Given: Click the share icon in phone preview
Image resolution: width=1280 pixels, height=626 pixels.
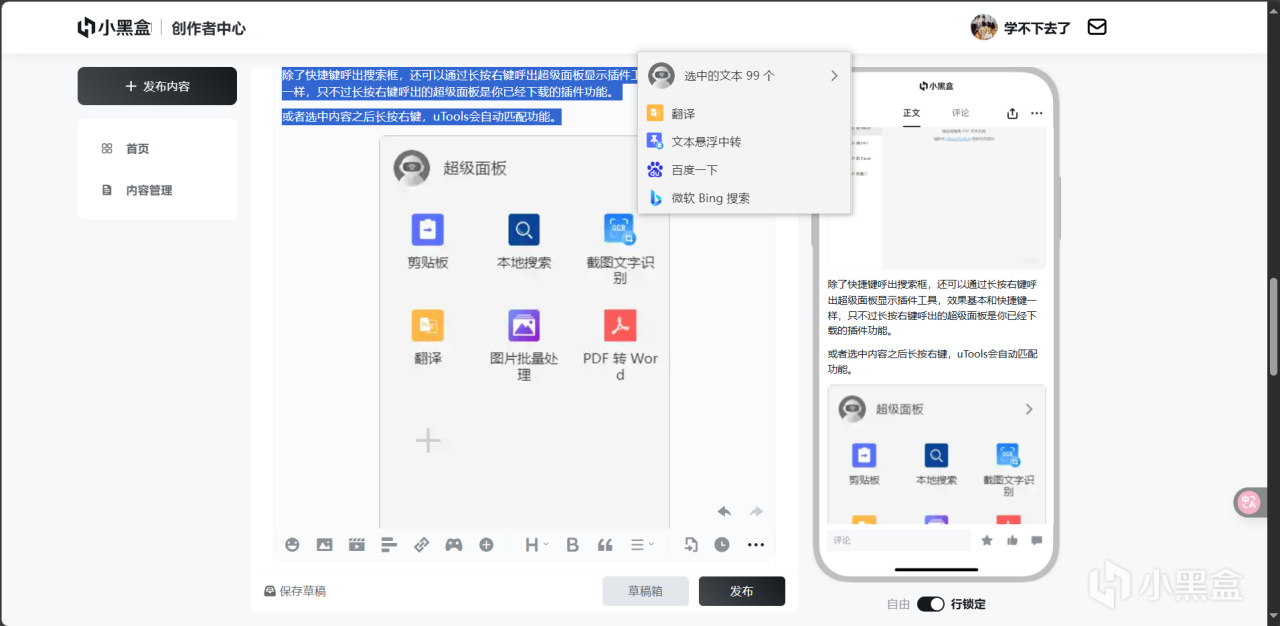Looking at the screenshot, I should click(1012, 113).
